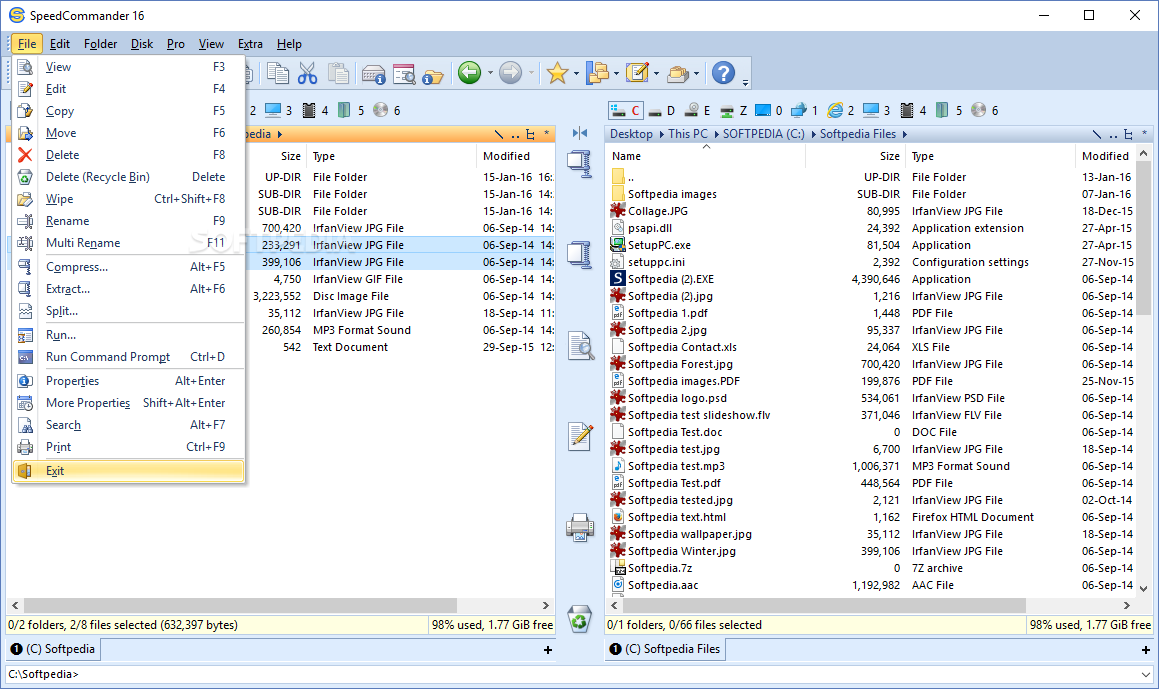This screenshot has height=689, width=1159.
Task: Open the toolbar overflow options arrow
Action: click(x=745, y=81)
